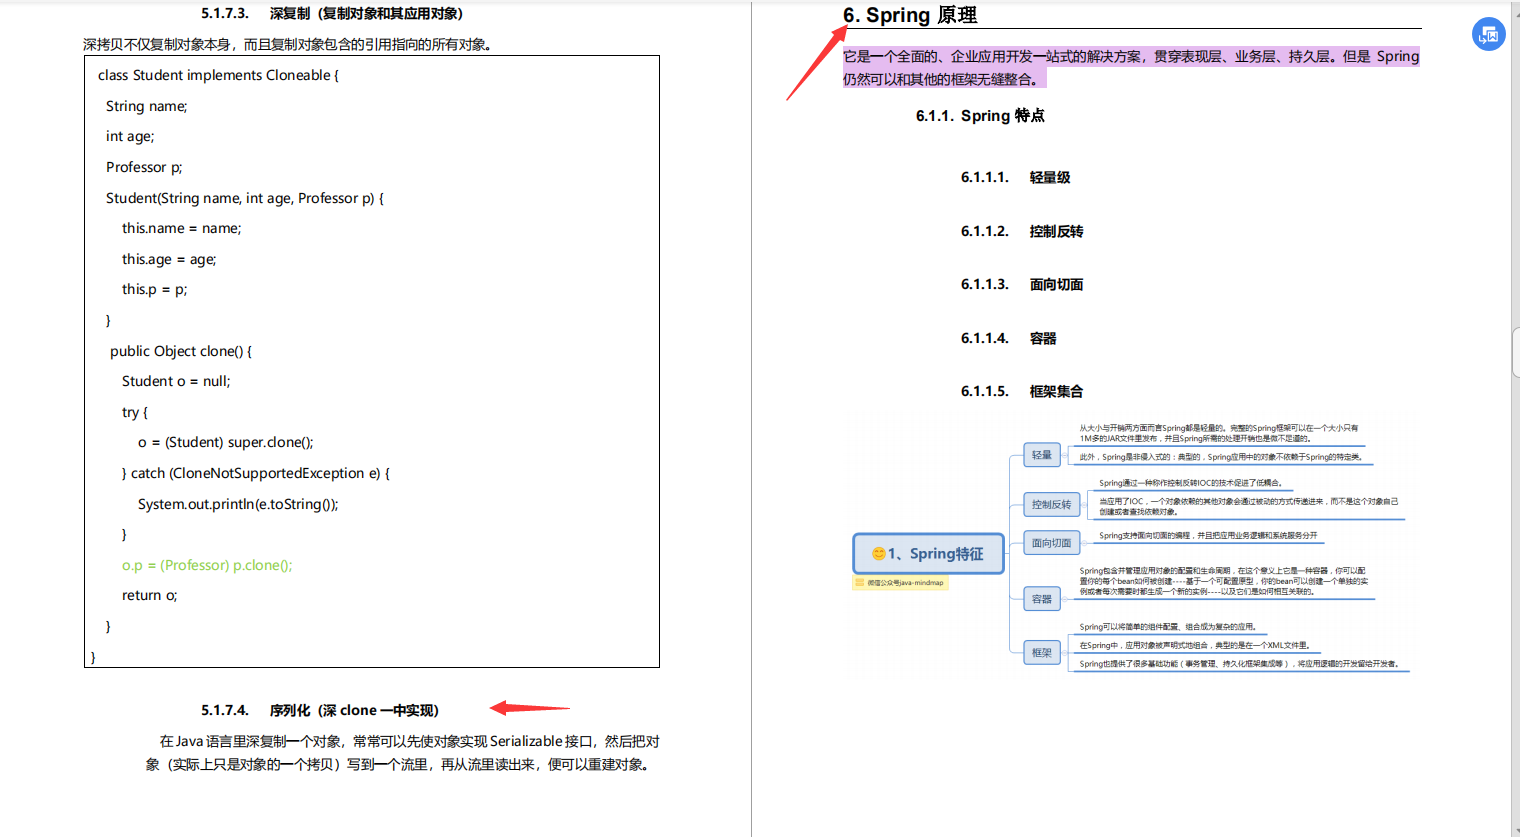Image resolution: width=1520 pixels, height=837 pixels.
Task: Click code line "int age;"
Action: (130, 136)
